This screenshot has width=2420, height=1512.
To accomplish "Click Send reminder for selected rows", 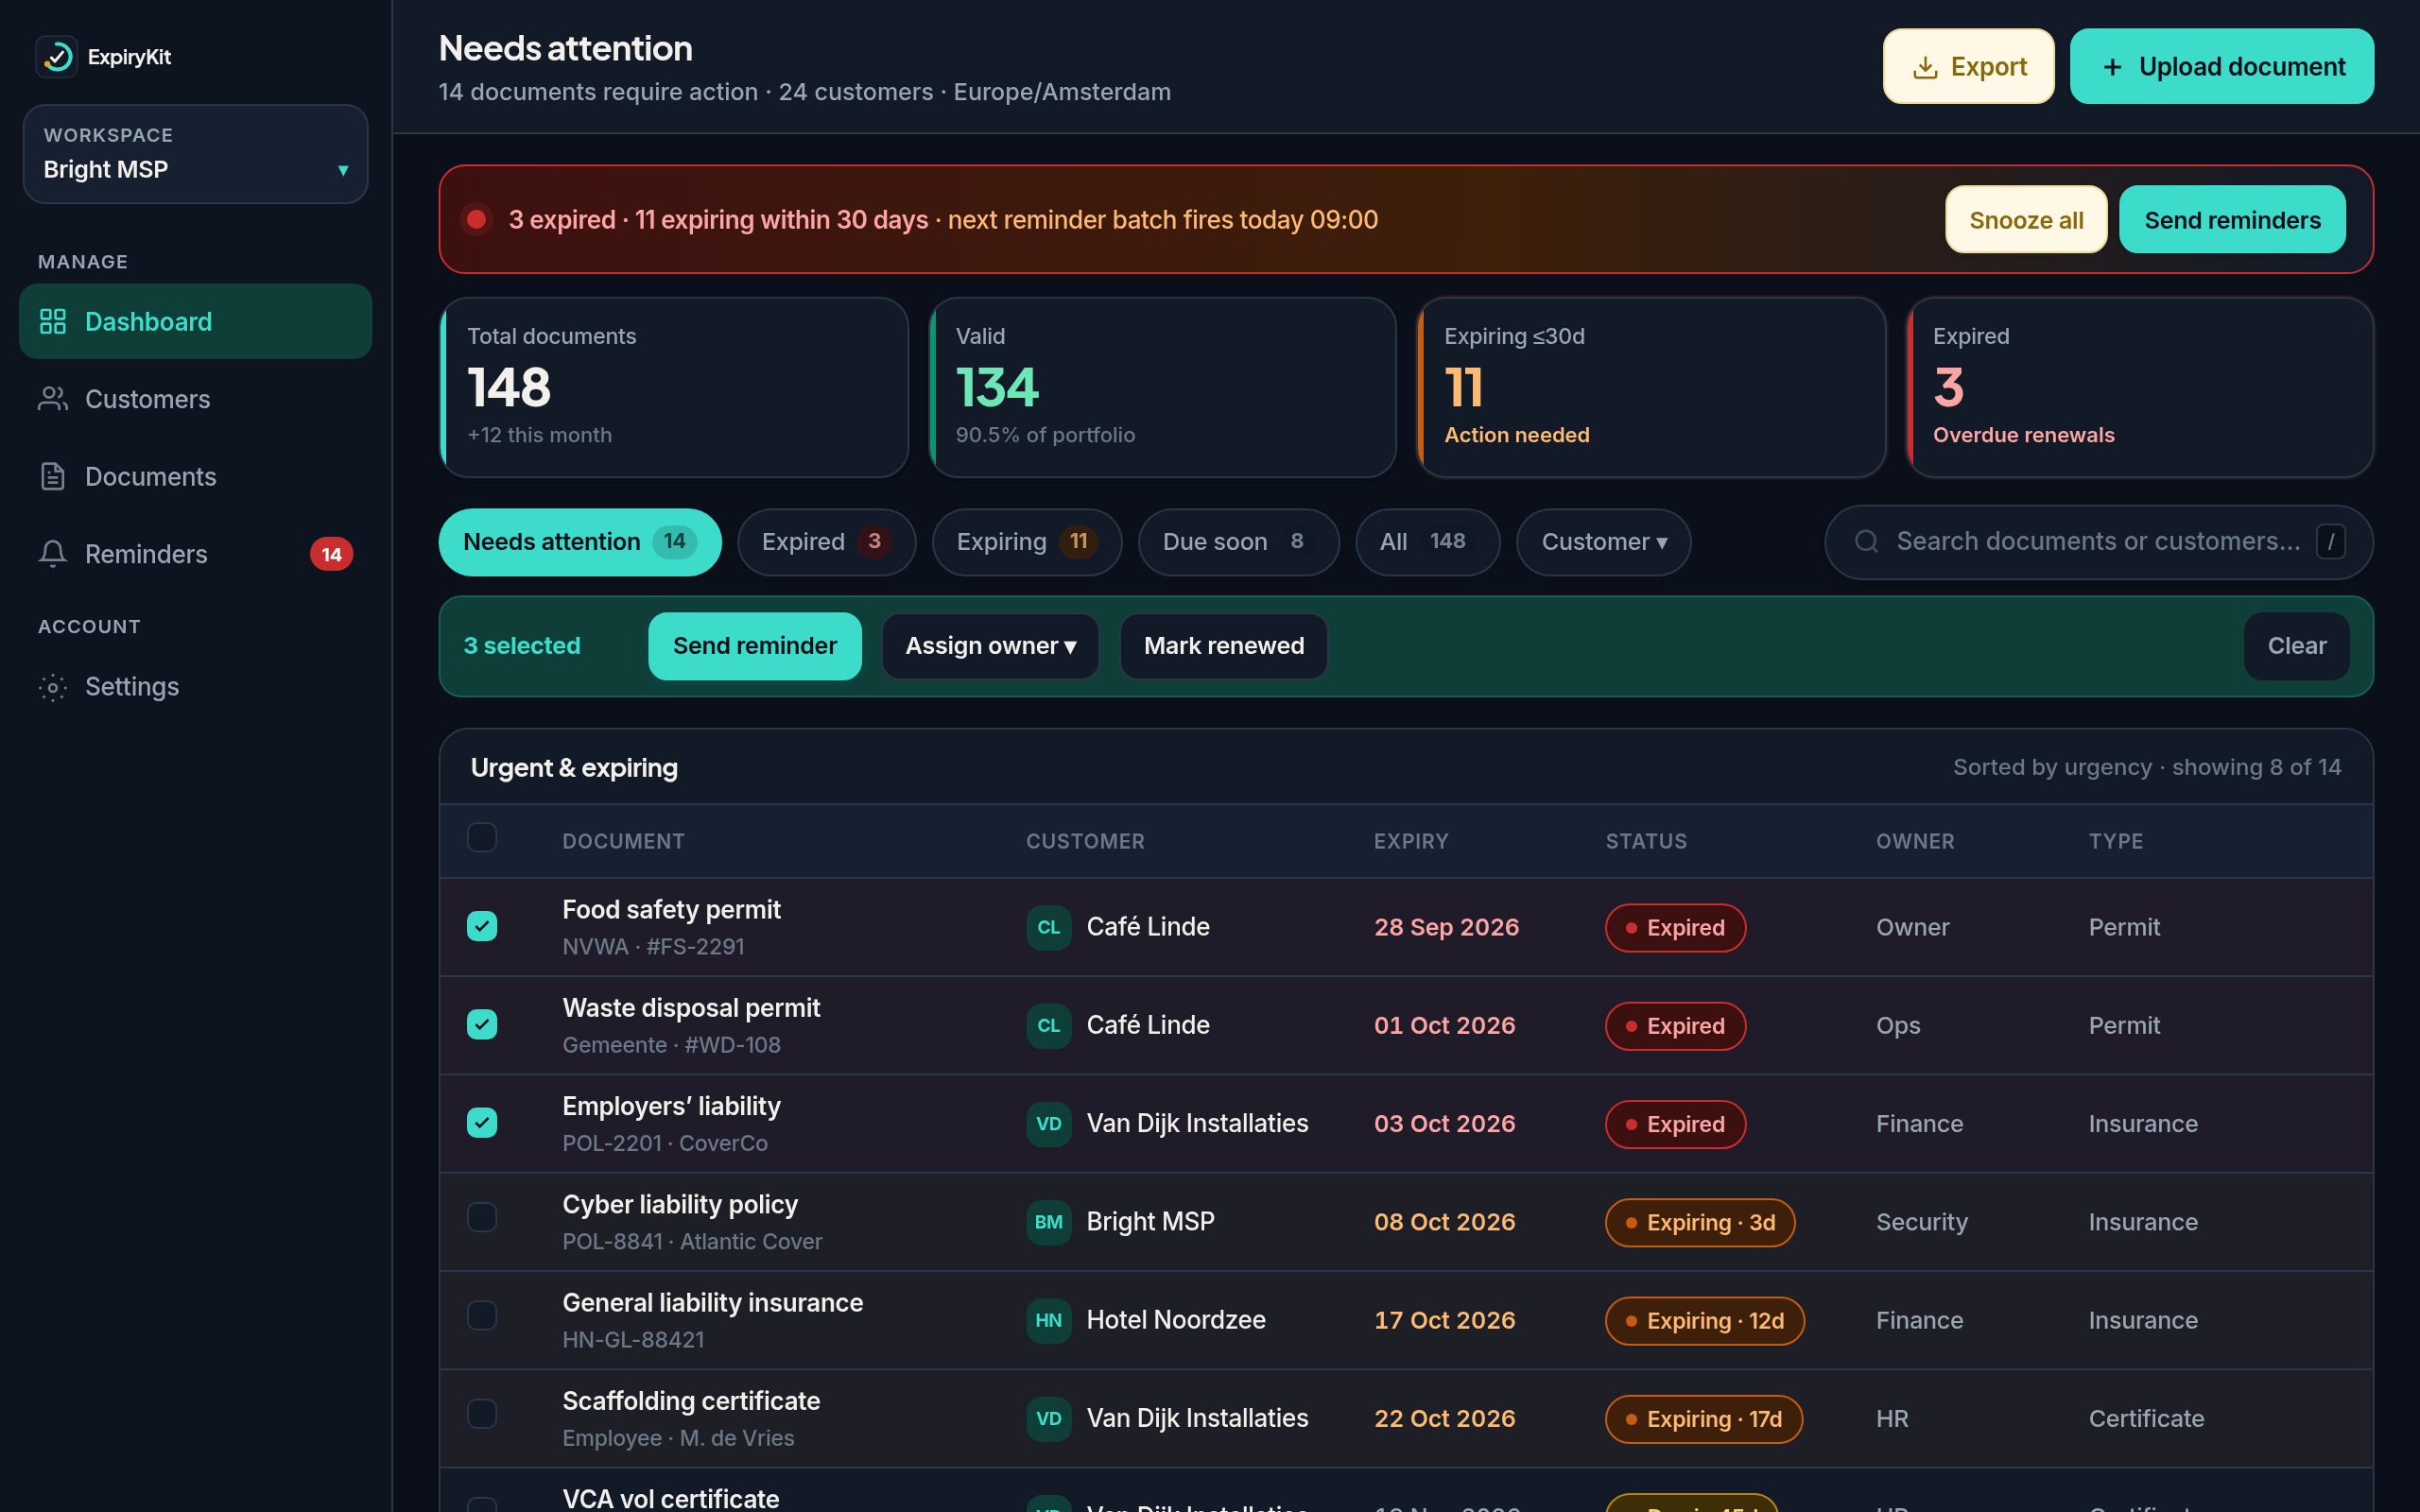I will coord(755,646).
